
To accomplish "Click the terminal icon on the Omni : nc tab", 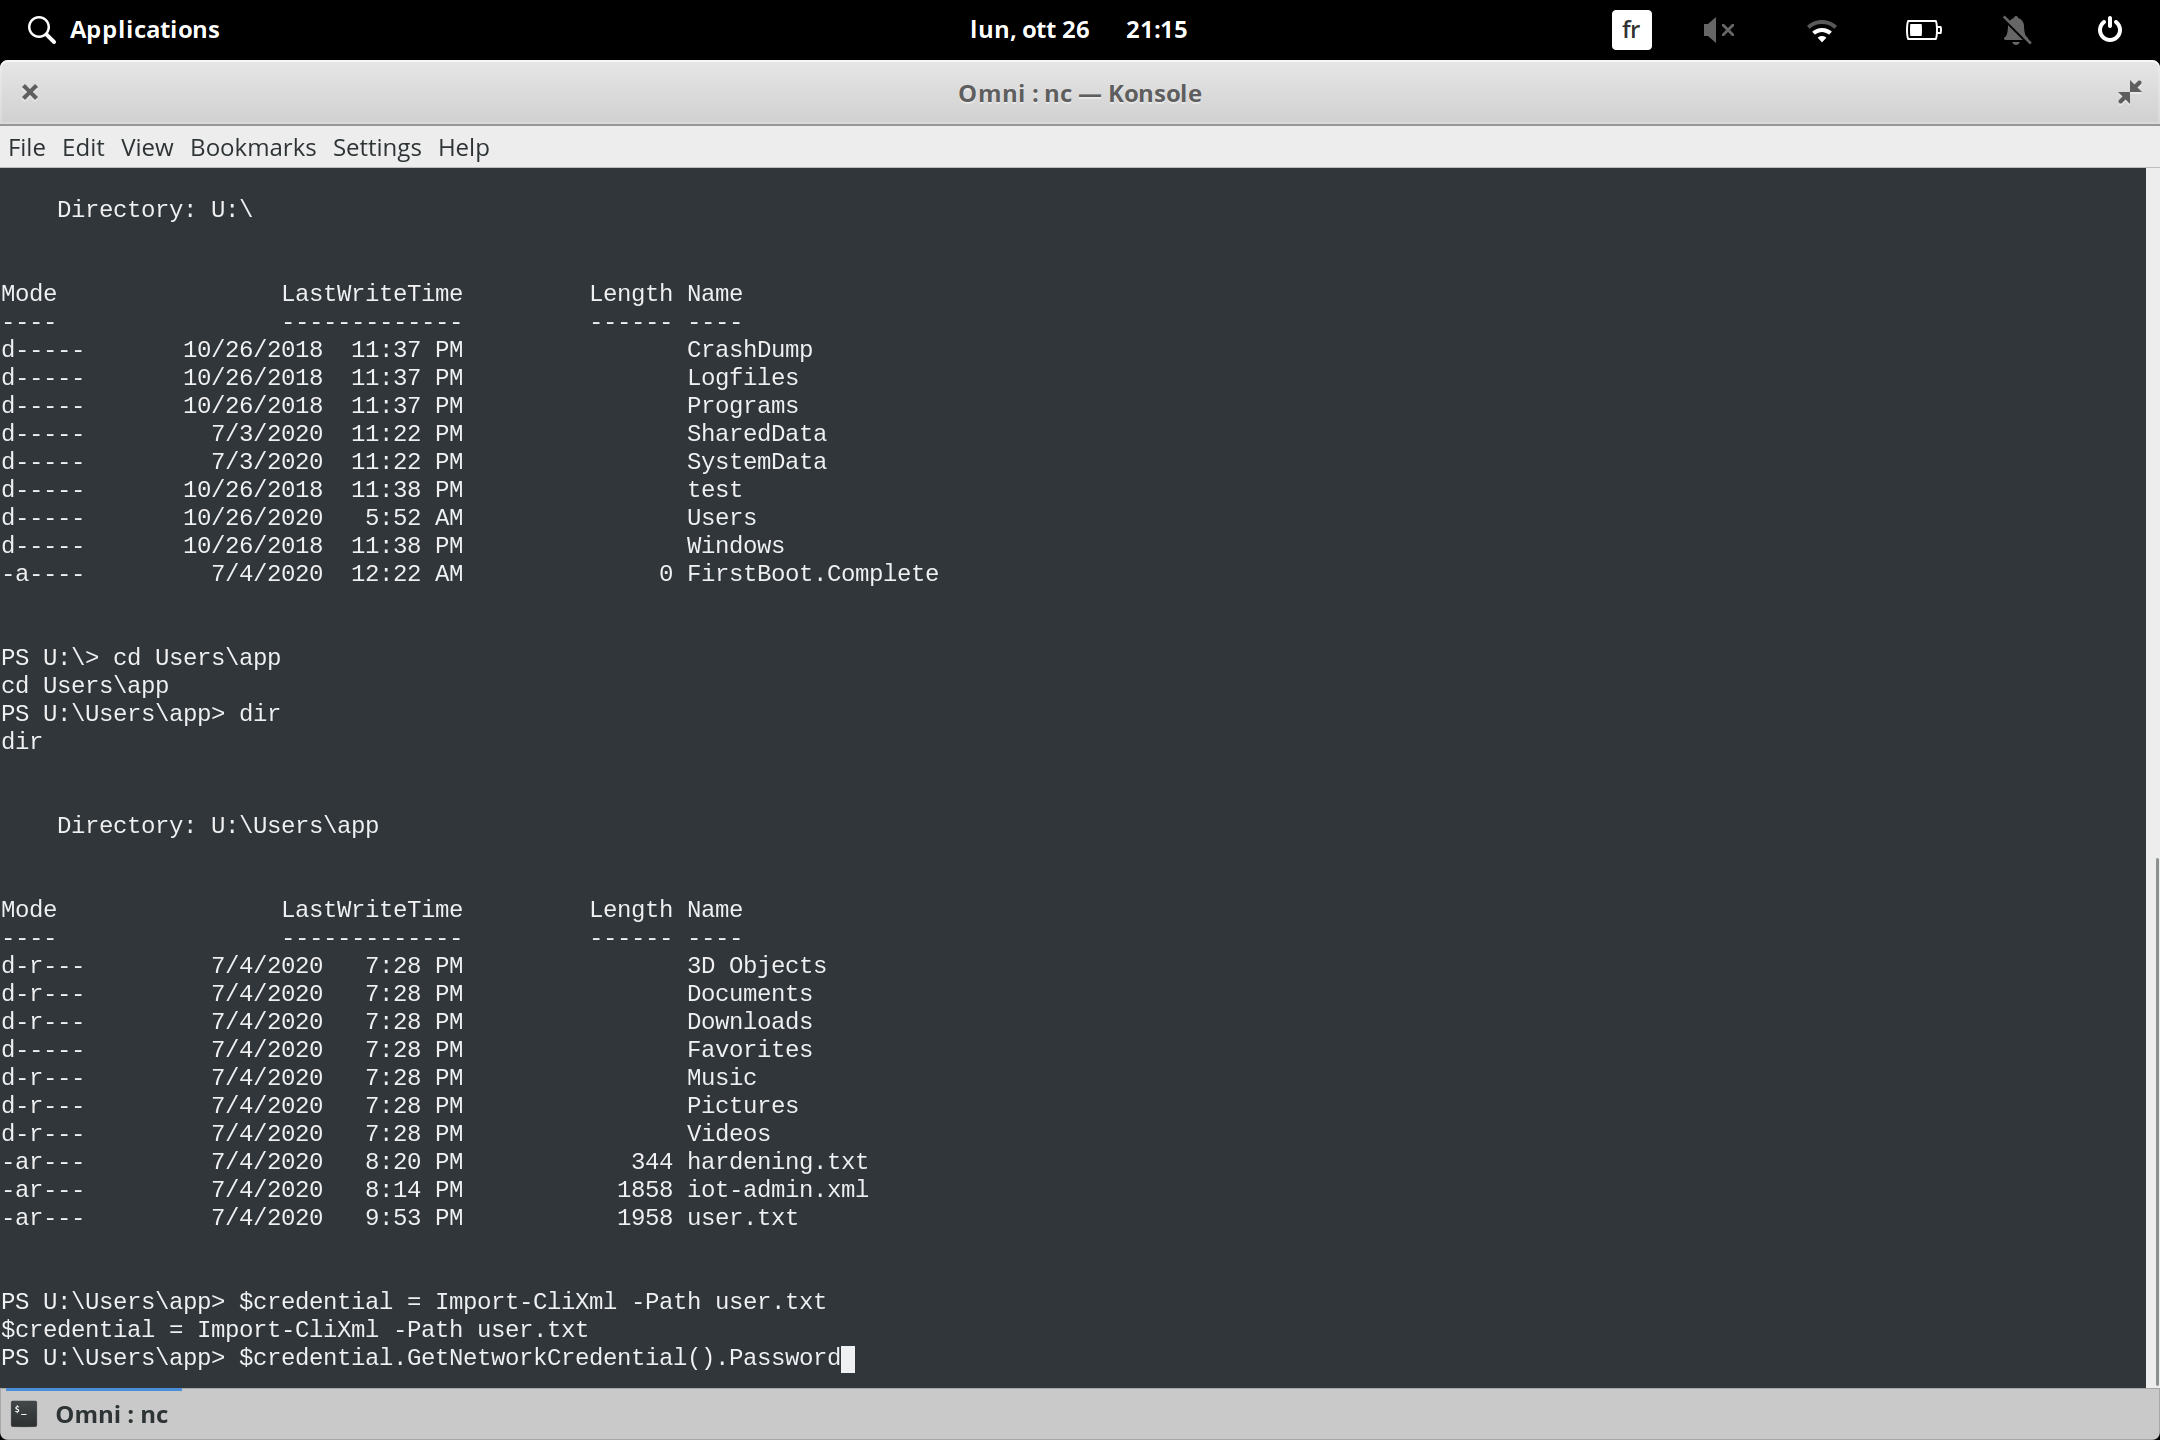I will tap(23, 1413).
